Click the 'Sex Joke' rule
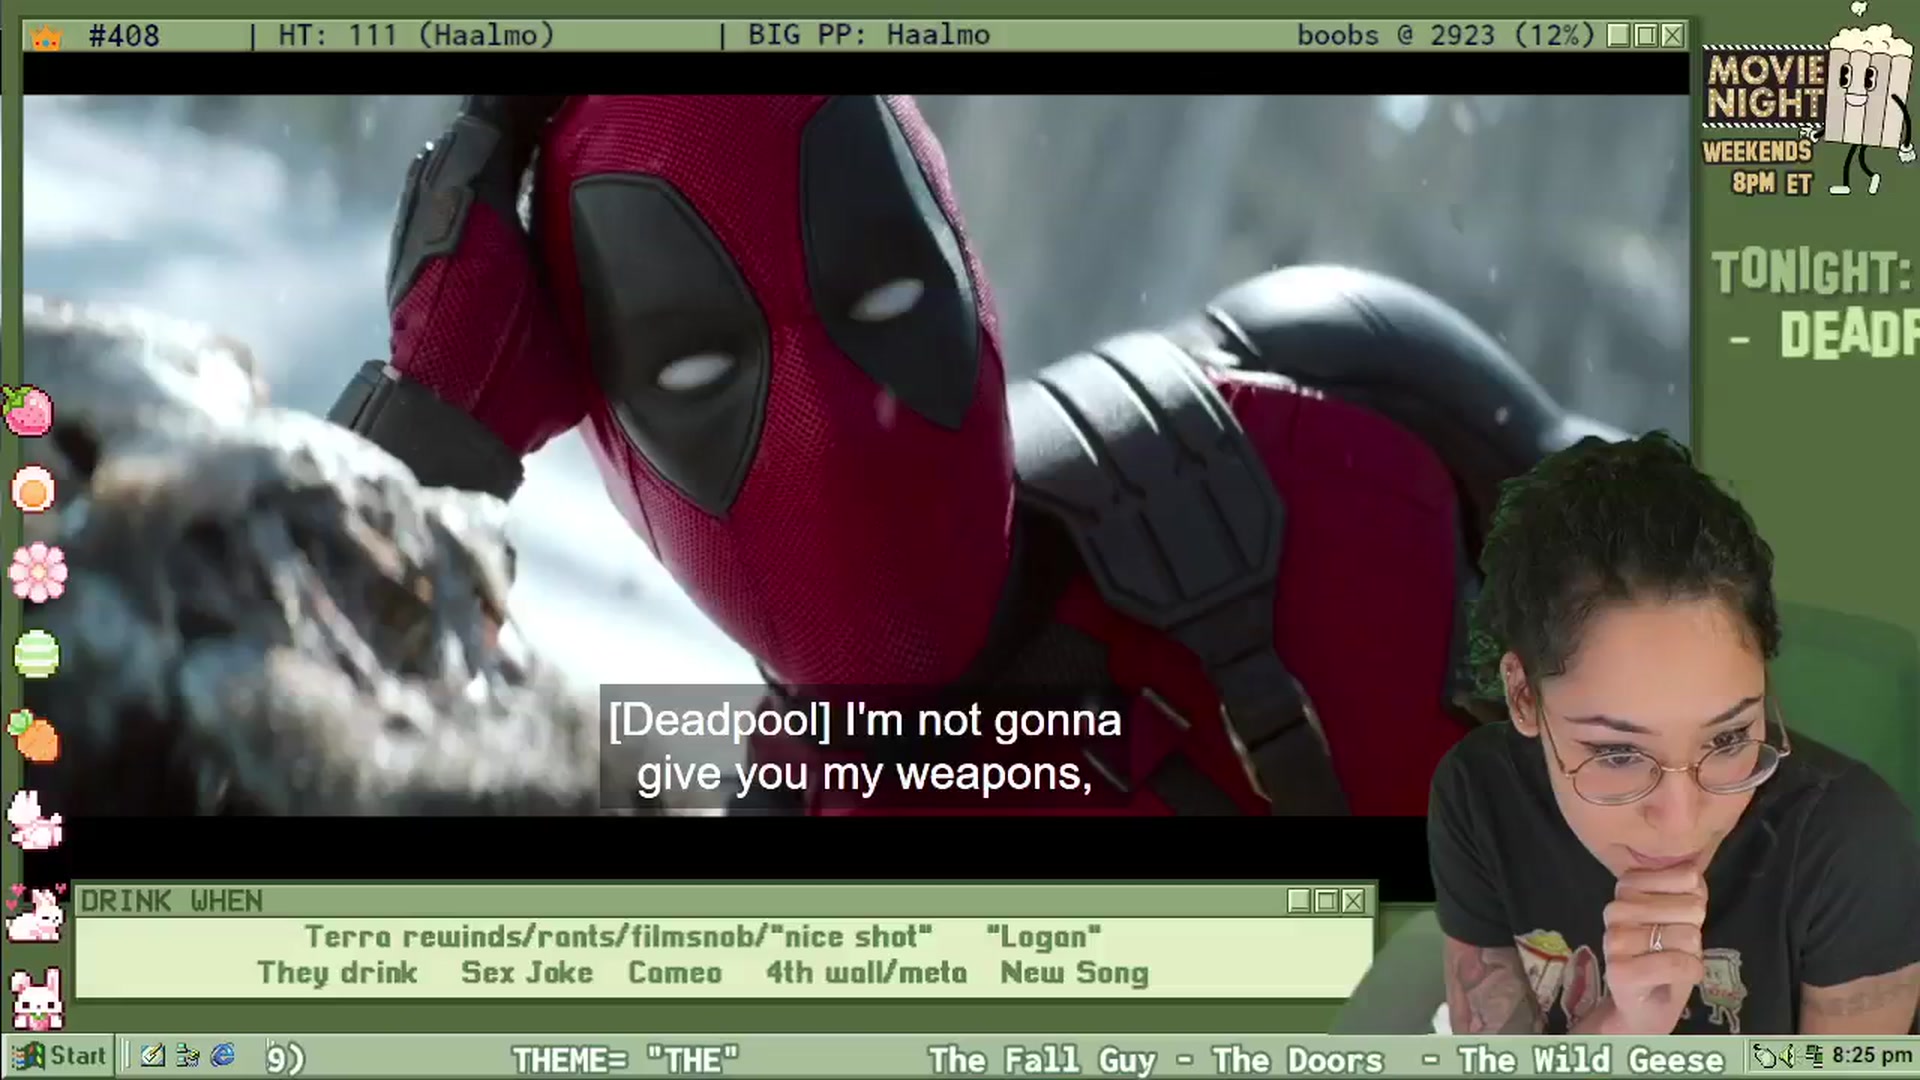Screen dimensions: 1920x1080 pyautogui.click(x=527, y=973)
